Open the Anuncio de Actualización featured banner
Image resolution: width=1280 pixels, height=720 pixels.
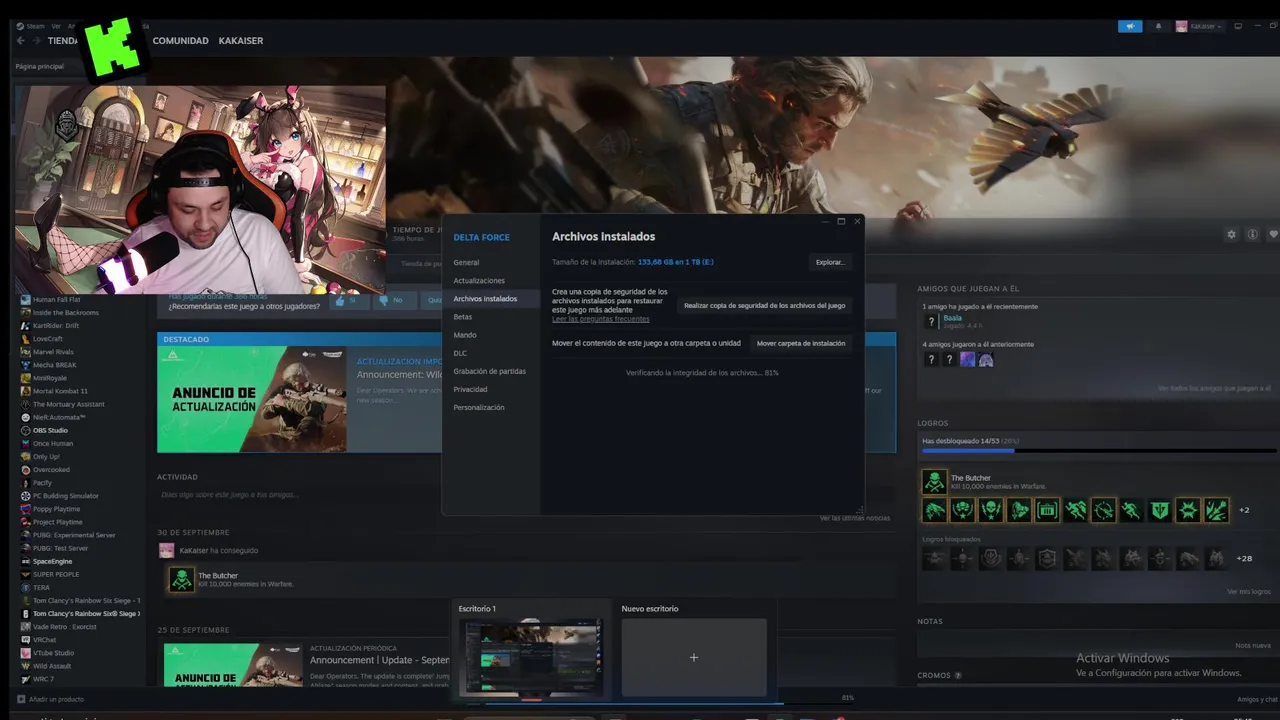[252, 399]
